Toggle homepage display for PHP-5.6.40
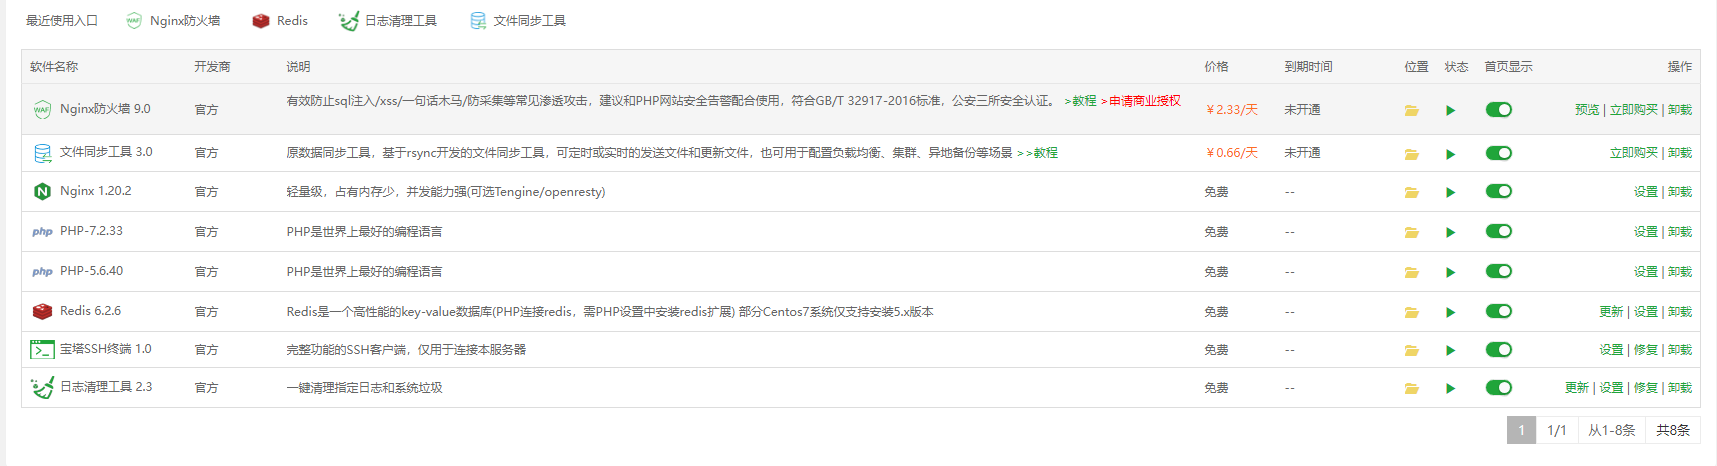Viewport: 1717px width, 466px height. point(1498,271)
